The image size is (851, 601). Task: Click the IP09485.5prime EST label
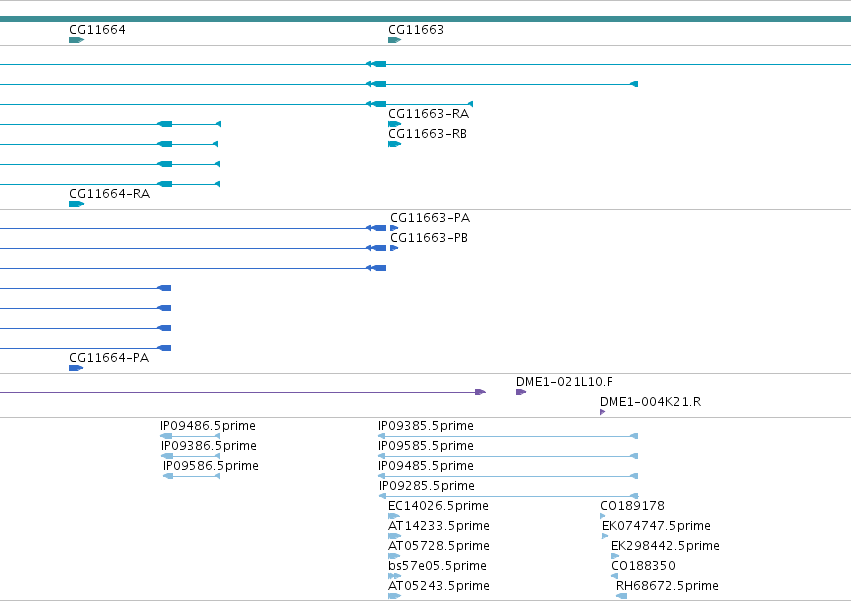tap(426, 466)
